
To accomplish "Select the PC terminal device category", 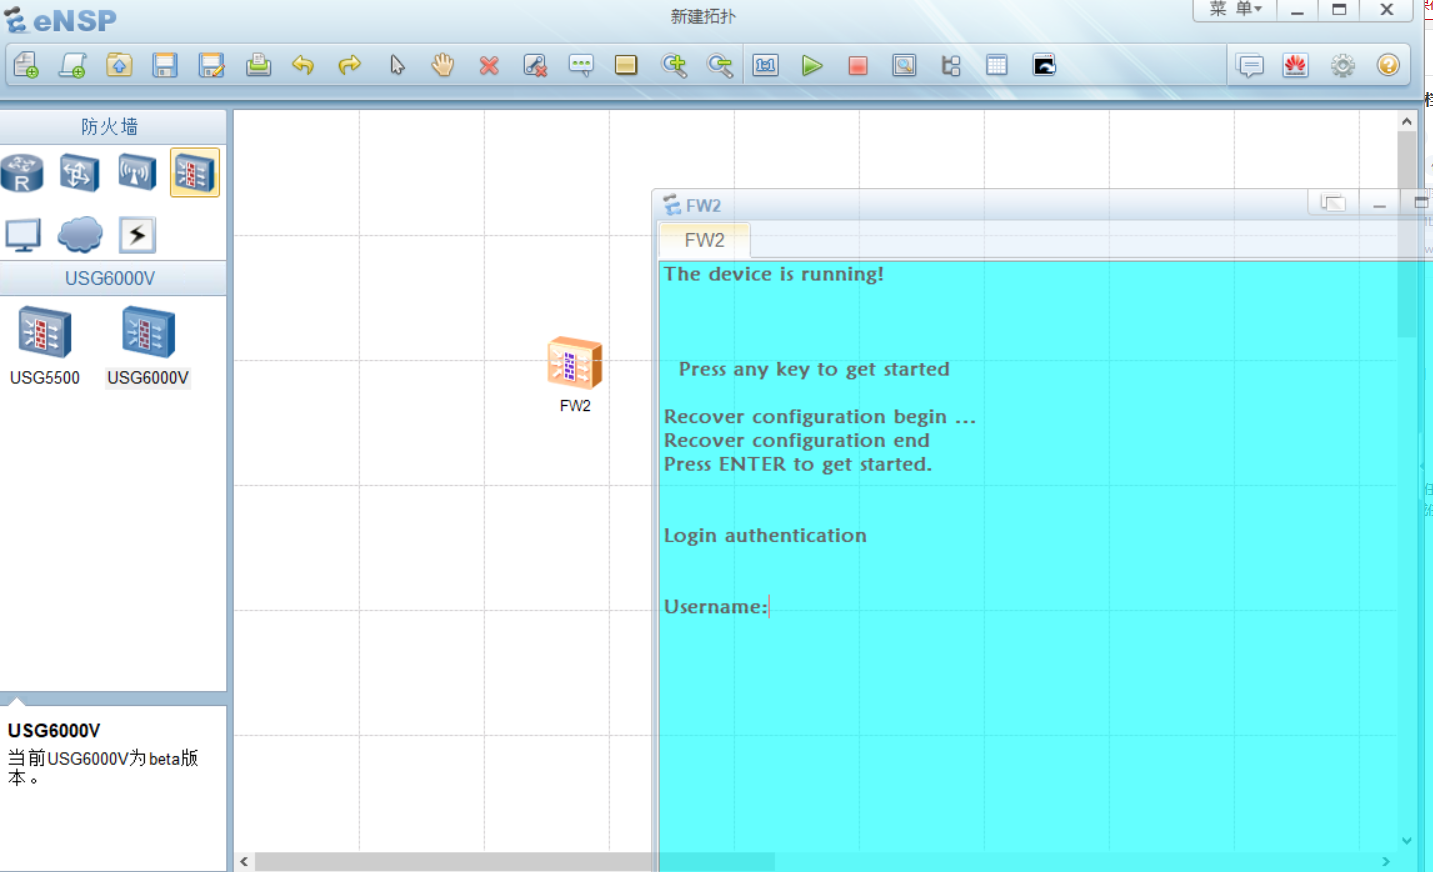I will (23, 235).
